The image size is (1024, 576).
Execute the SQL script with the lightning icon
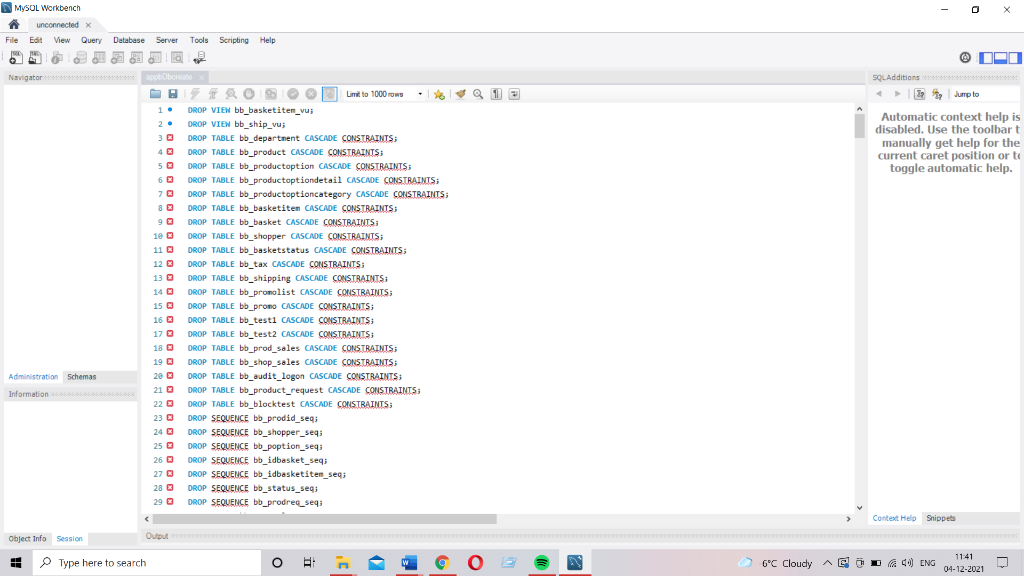tap(195, 93)
